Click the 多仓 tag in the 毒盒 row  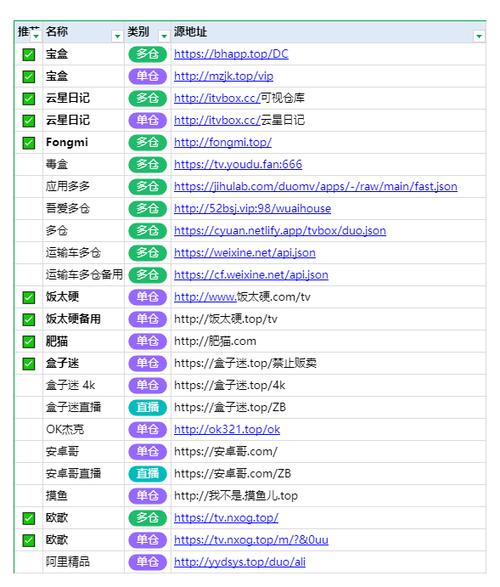coord(147,164)
